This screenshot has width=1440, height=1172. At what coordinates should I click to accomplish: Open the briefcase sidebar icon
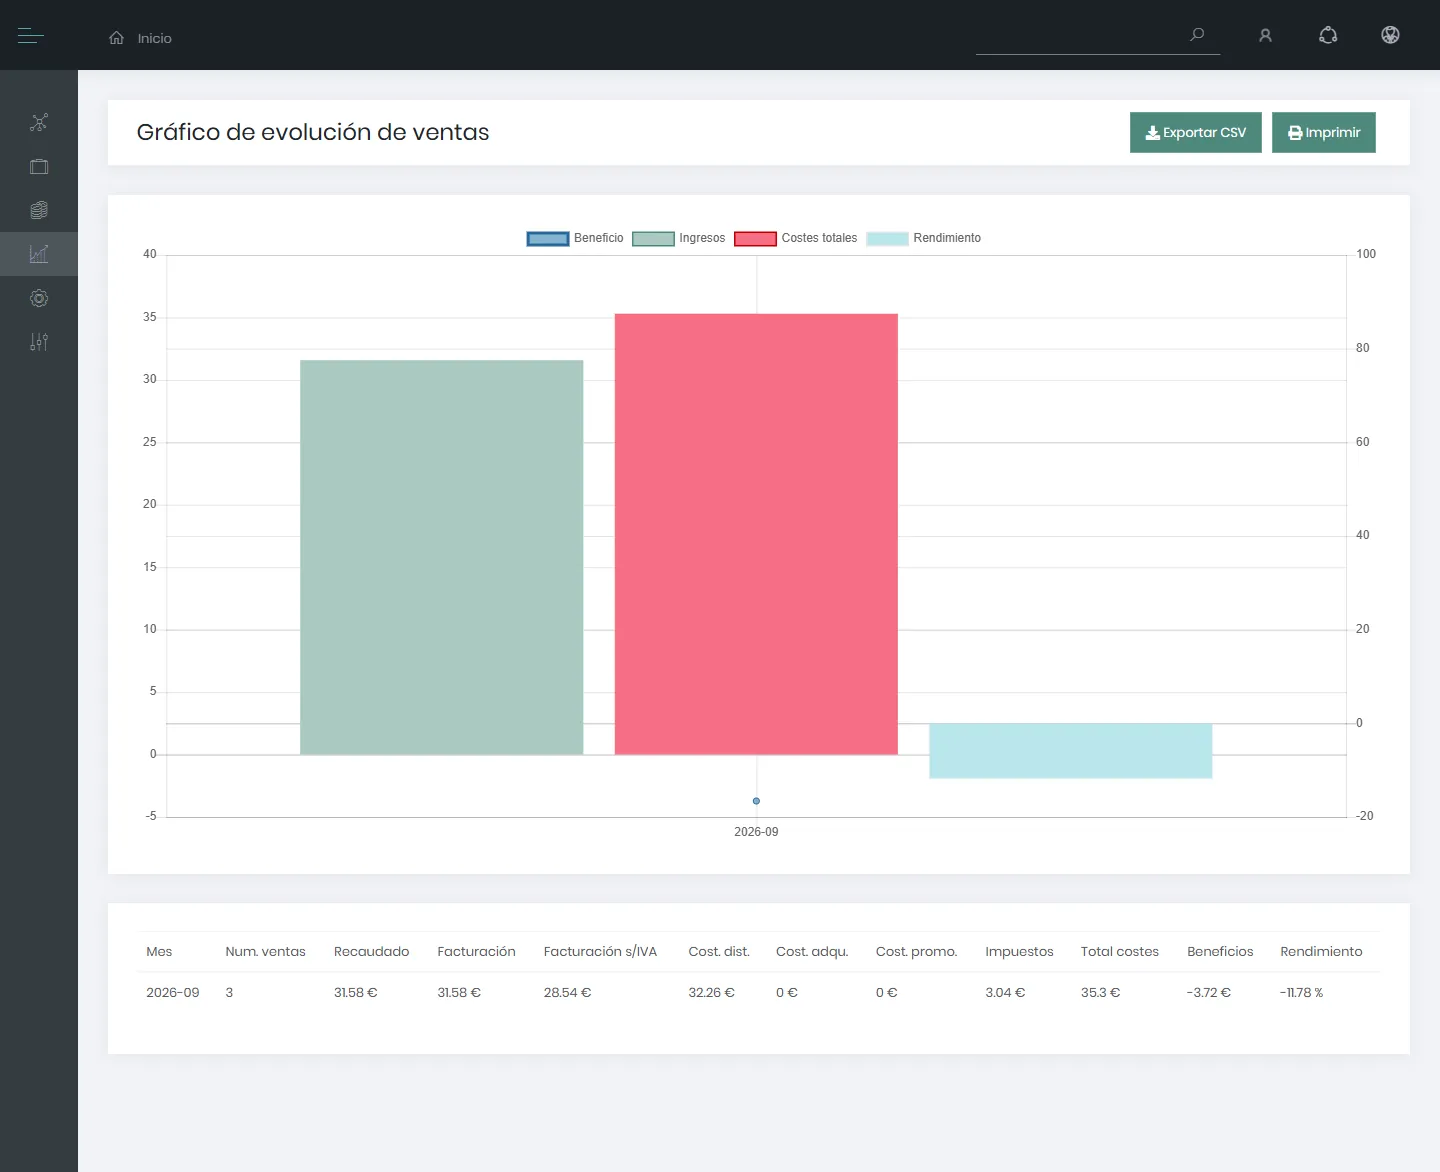pos(39,166)
